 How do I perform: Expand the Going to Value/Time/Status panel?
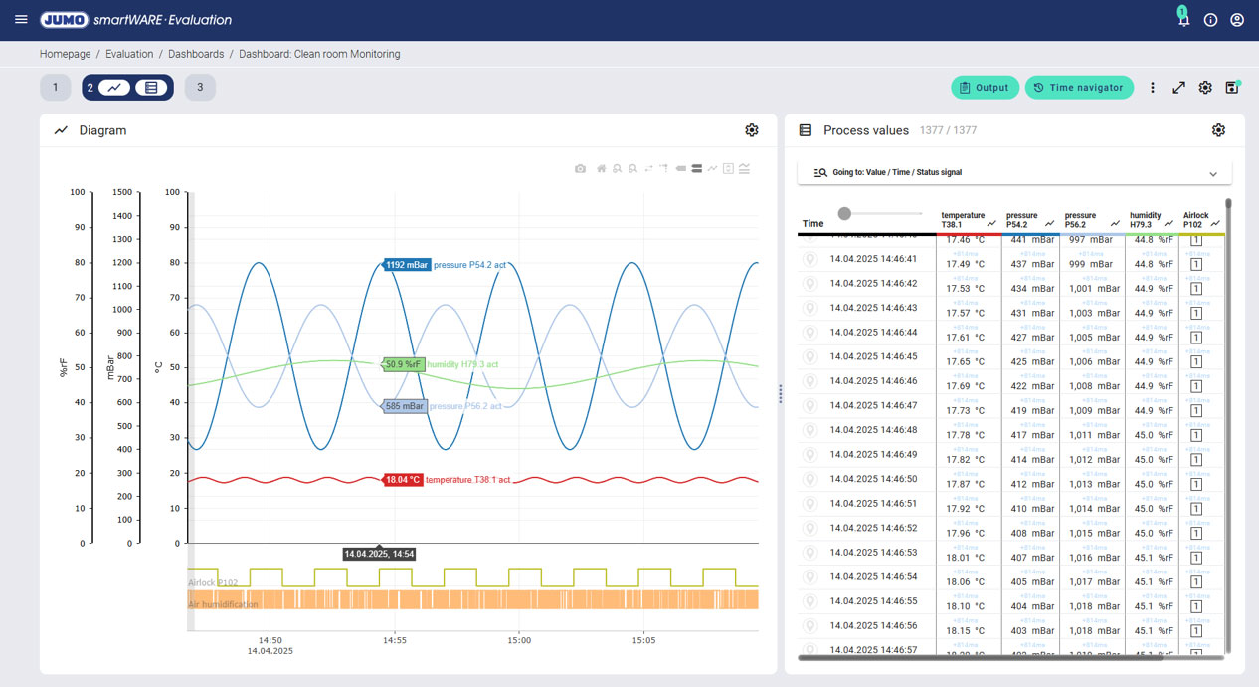(1213, 173)
